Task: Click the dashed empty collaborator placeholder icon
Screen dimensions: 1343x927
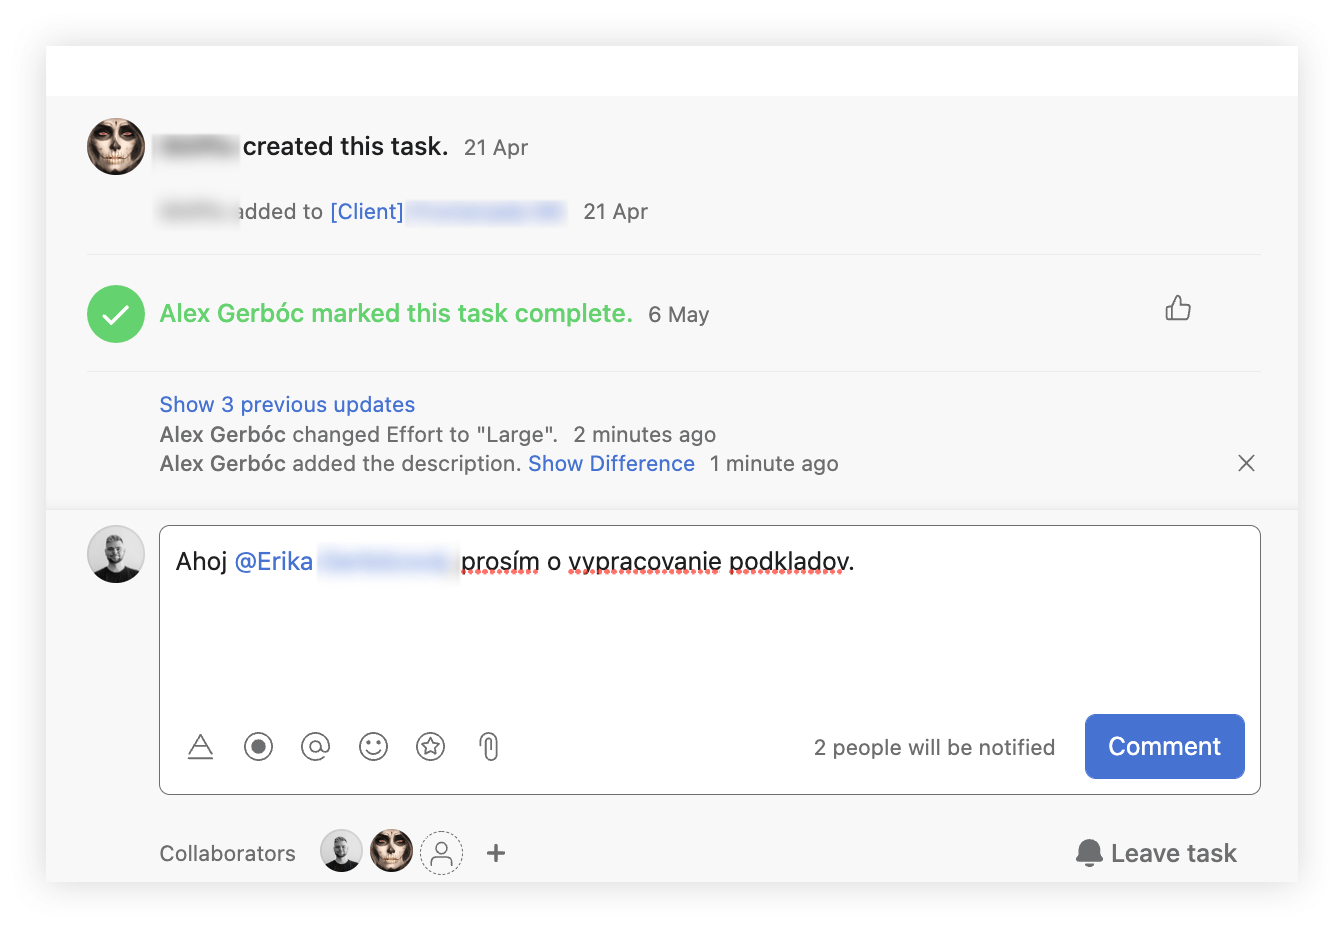Action: pyautogui.click(x=441, y=853)
